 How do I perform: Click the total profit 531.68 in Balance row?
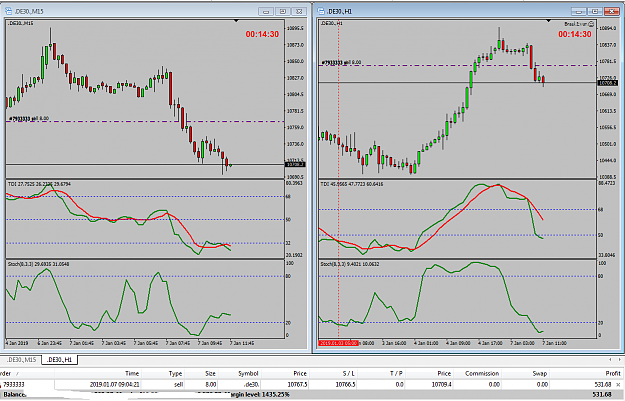[x=602, y=395]
